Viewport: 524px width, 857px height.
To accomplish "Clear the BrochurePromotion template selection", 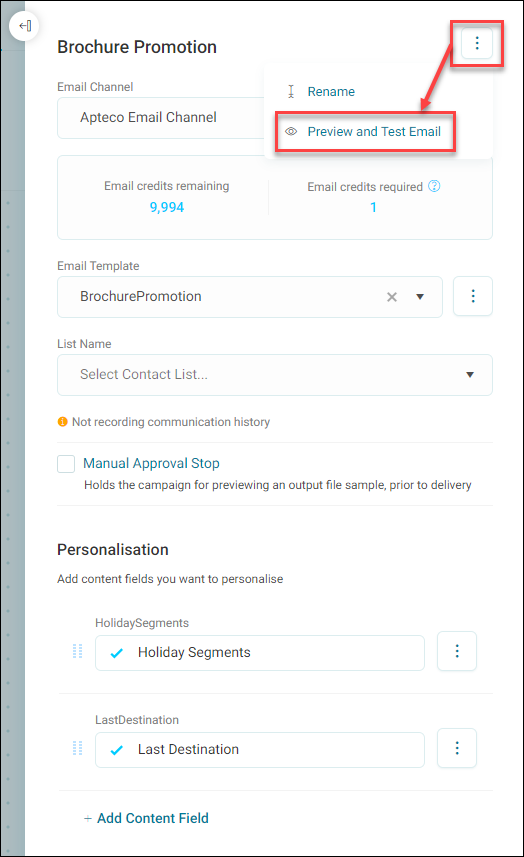I will coord(392,297).
